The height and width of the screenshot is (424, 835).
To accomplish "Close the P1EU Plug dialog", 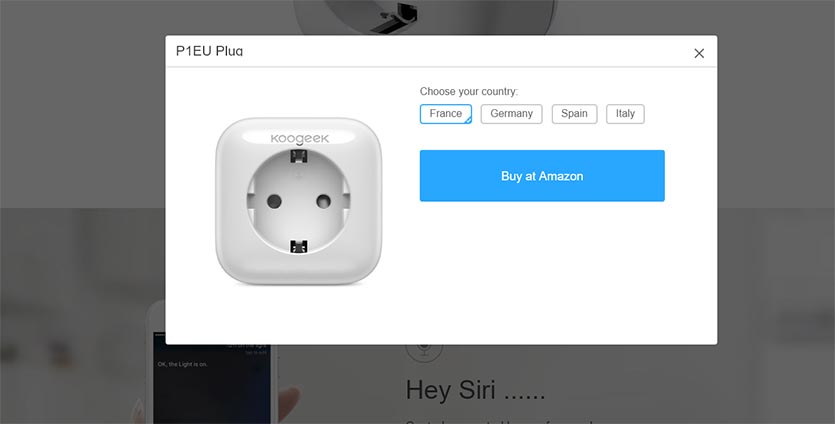I will [699, 53].
